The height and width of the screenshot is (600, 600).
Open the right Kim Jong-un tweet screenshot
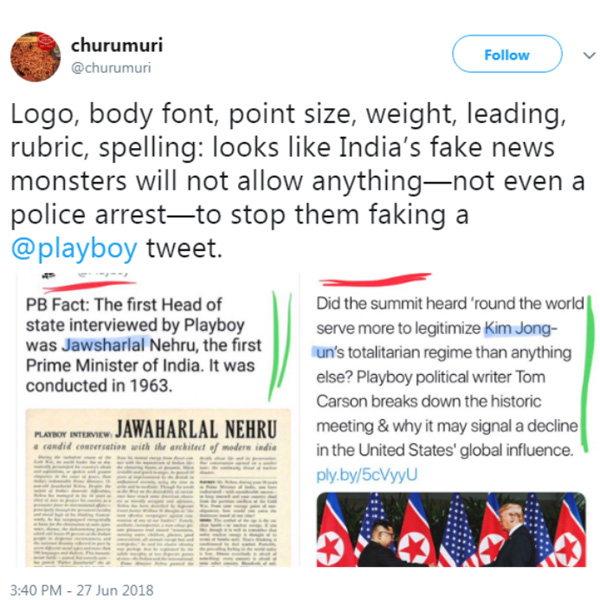click(x=450, y=420)
